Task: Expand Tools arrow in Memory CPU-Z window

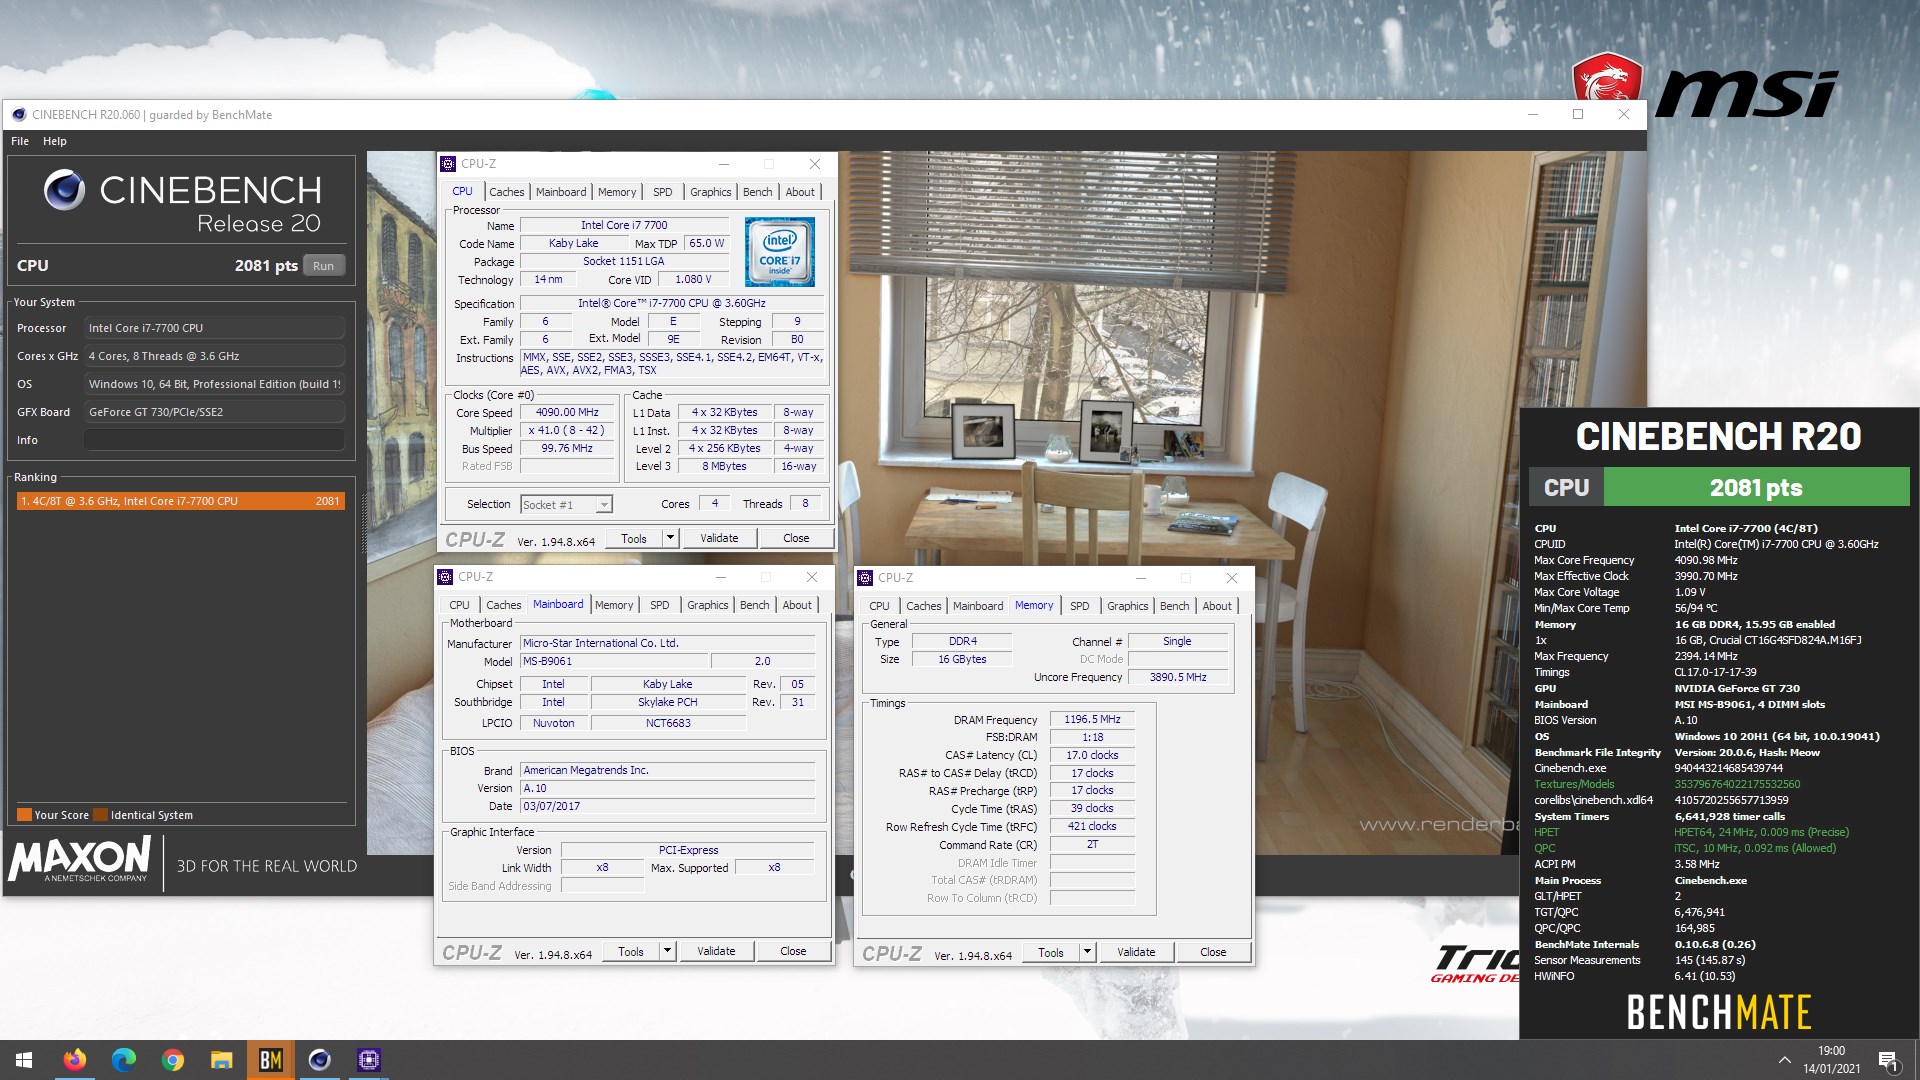Action: [x=1087, y=953]
